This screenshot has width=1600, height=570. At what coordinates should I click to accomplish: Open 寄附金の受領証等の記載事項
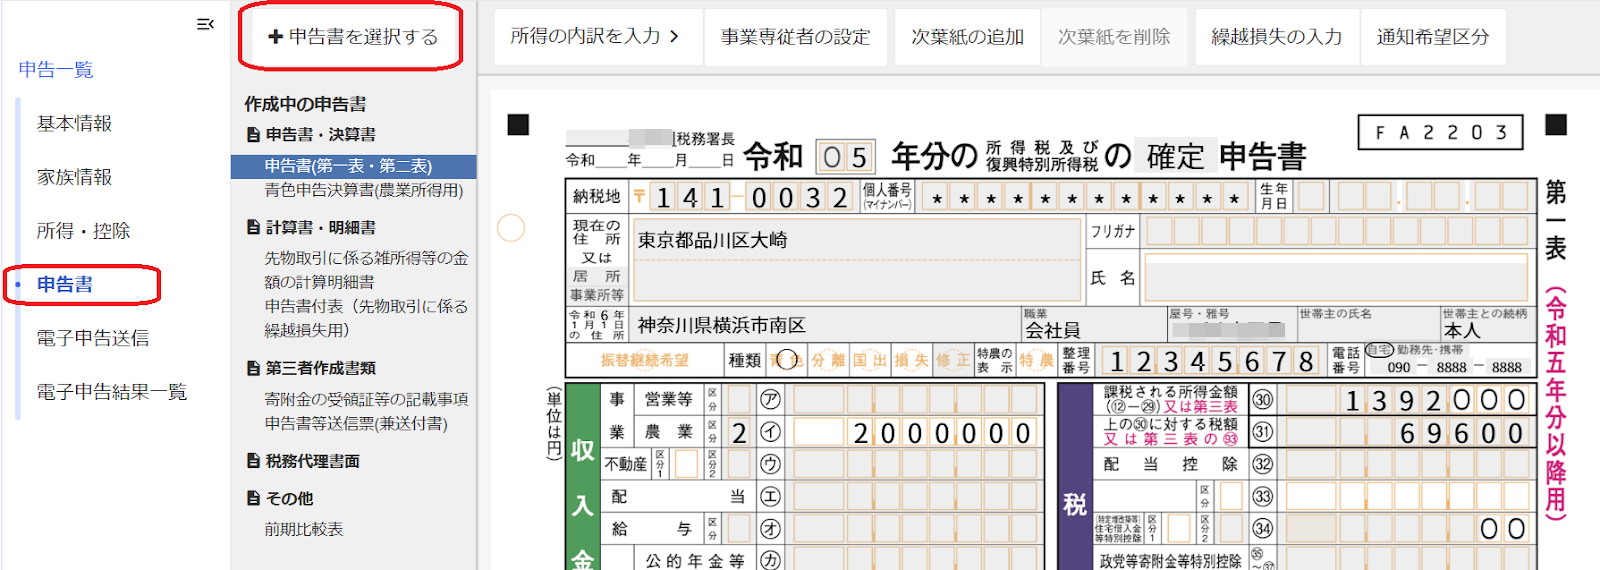tap(366, 399)
